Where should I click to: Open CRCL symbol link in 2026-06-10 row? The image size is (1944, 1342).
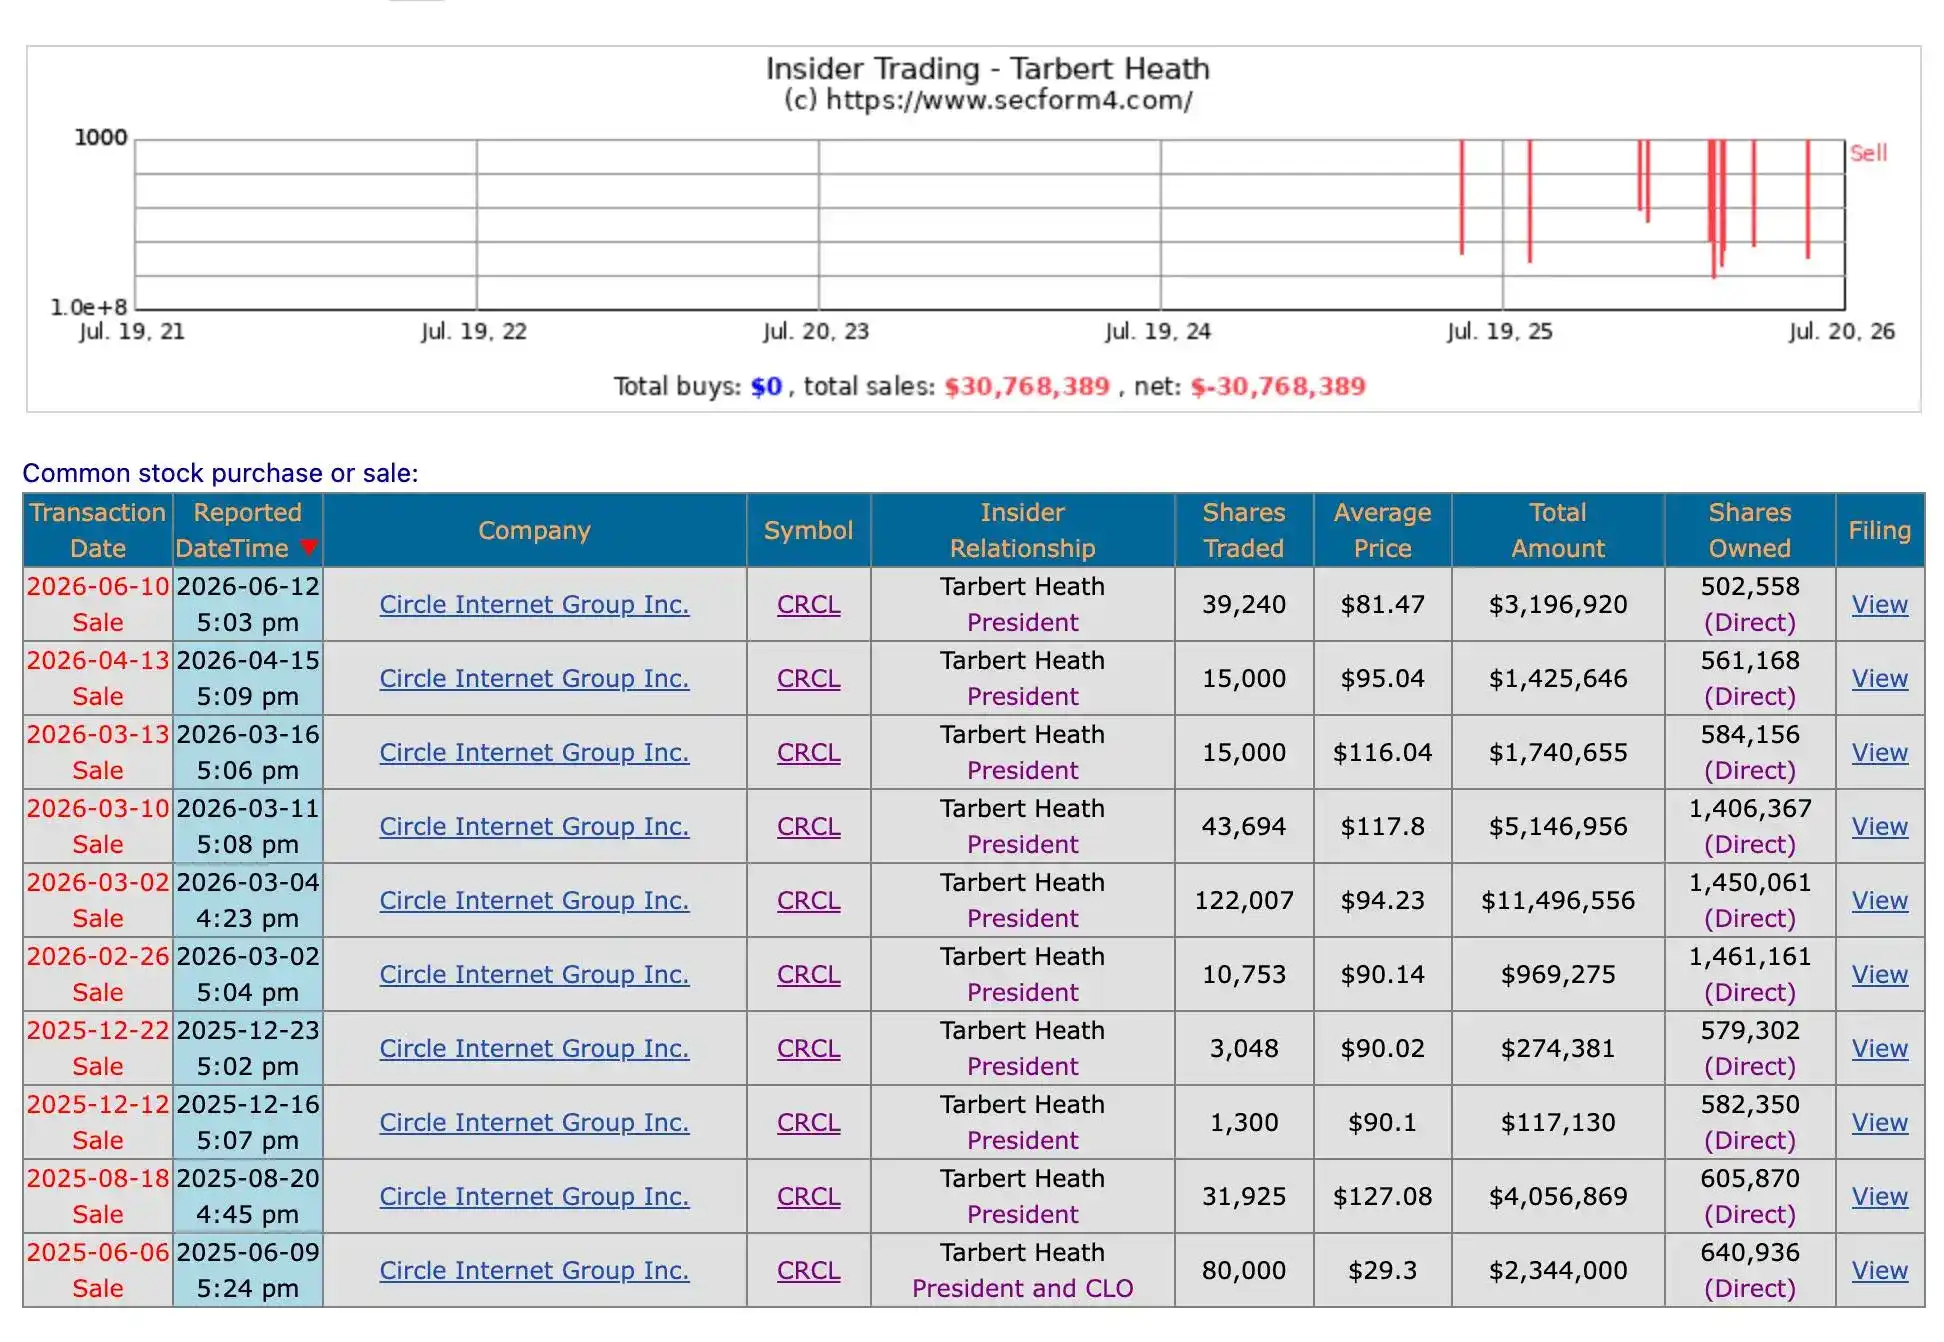point(808,604)
